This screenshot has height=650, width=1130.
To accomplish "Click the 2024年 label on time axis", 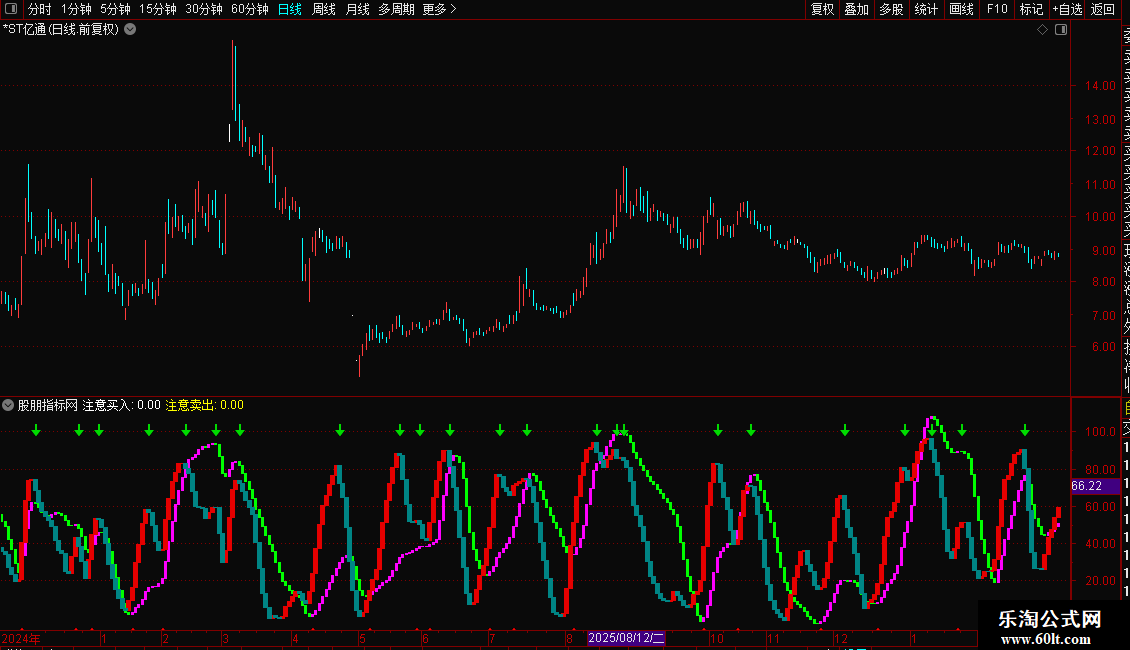I will 21,638.
